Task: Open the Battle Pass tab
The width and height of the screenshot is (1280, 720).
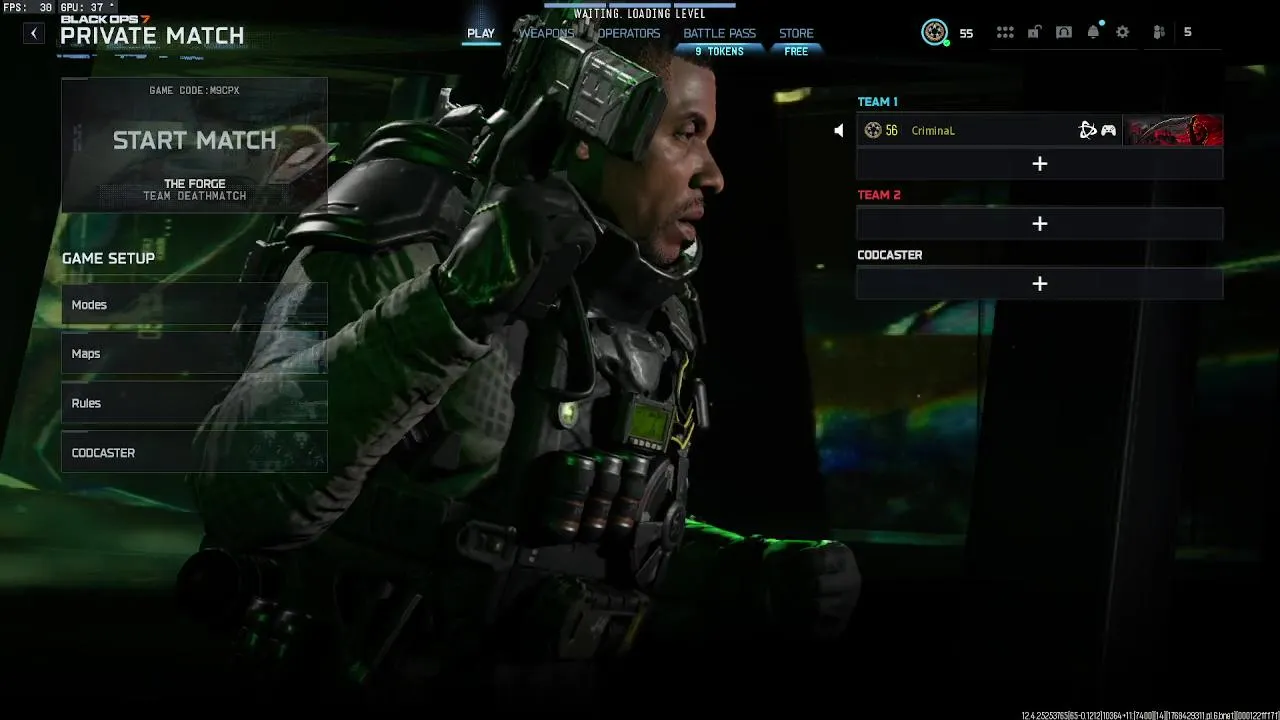Action: tap(720, 33)
